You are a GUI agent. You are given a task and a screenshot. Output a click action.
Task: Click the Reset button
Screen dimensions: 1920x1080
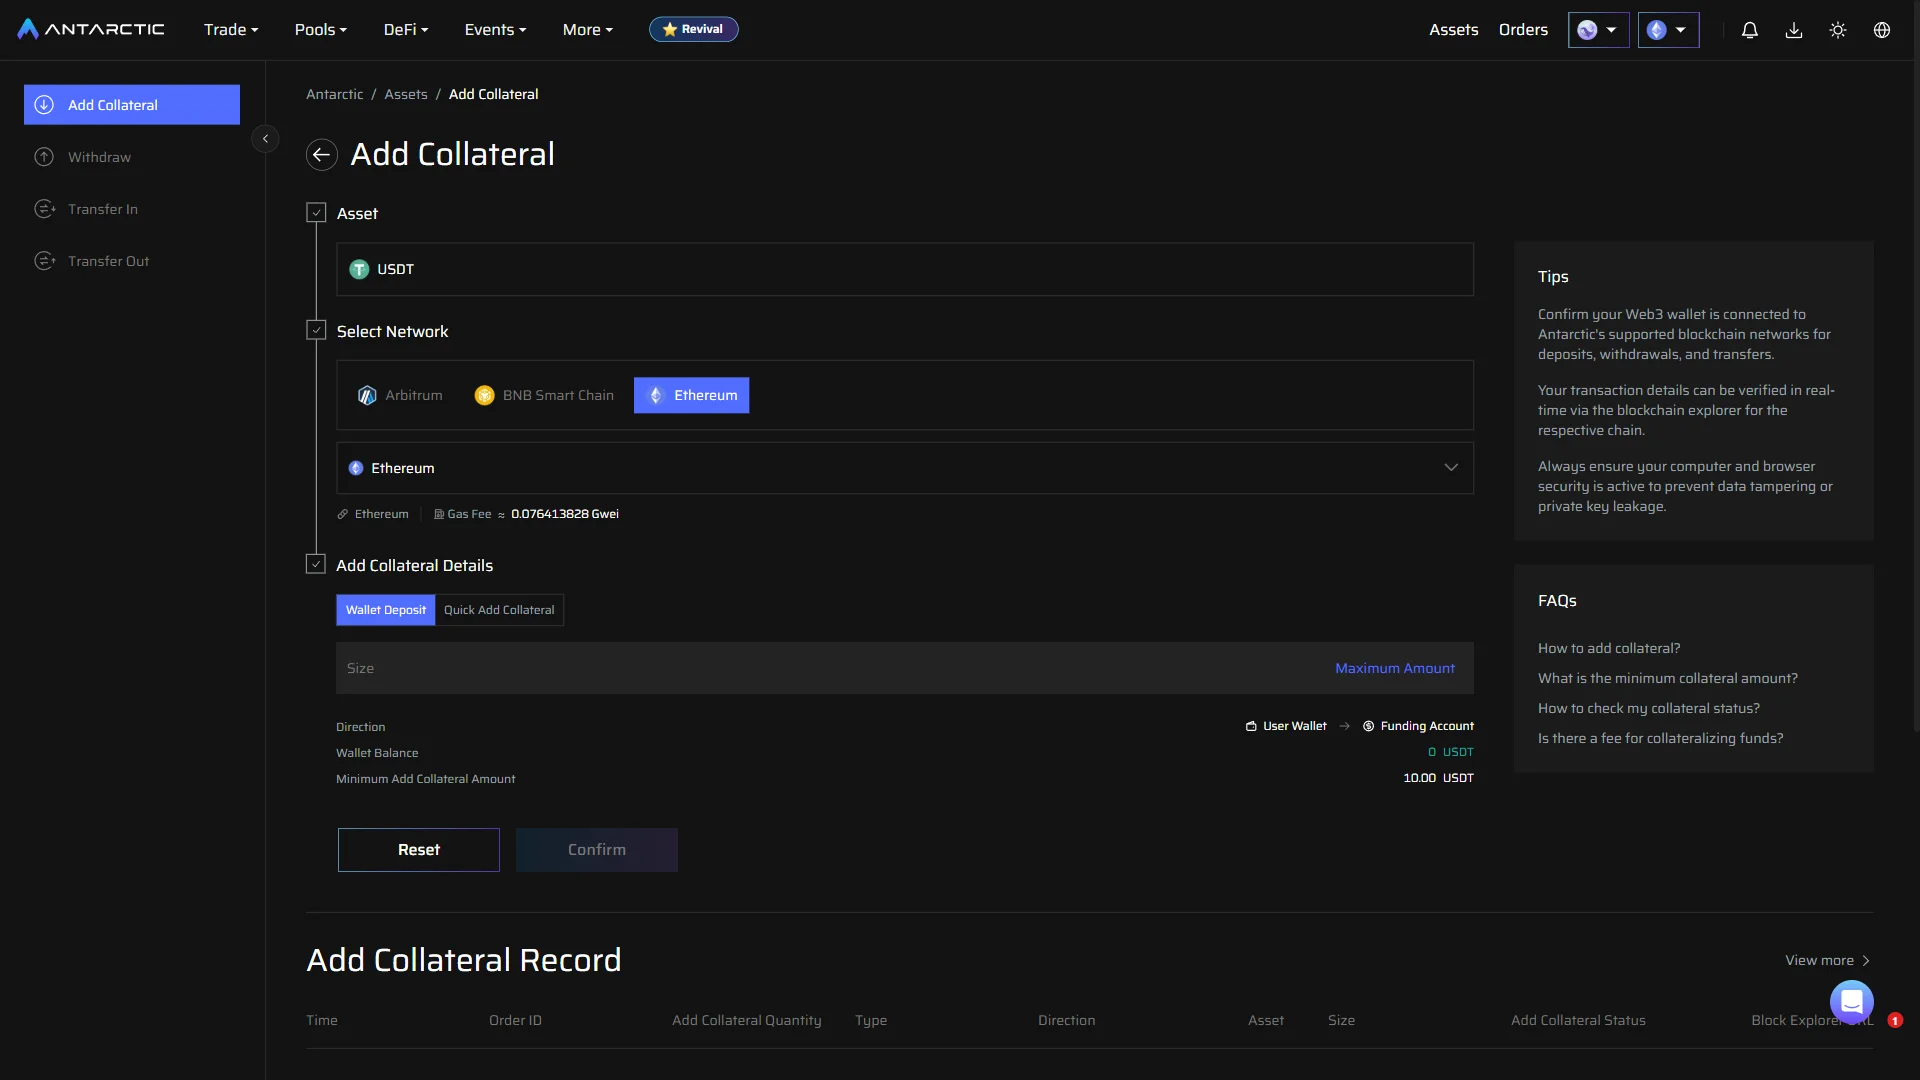419,850
